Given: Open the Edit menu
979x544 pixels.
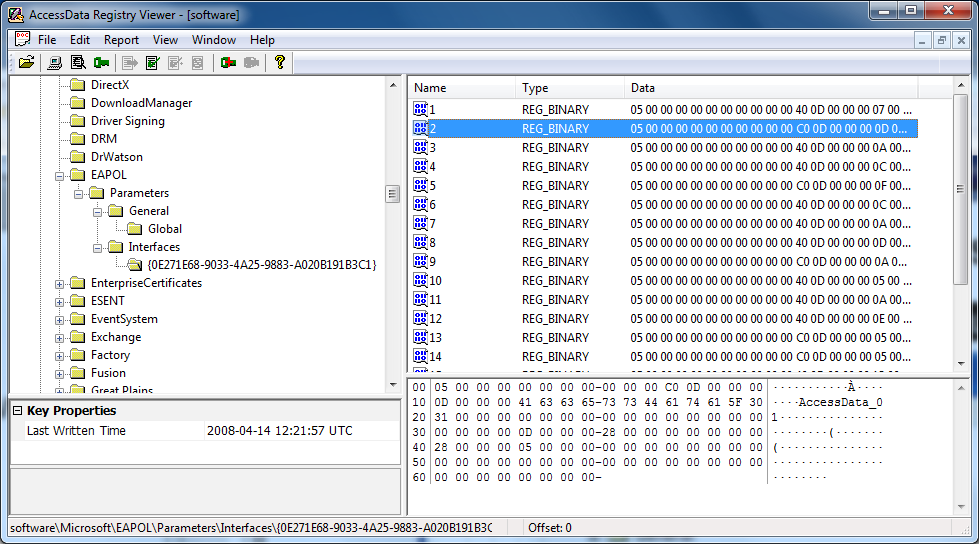Looking at the screenshot, I should point(80,40).
